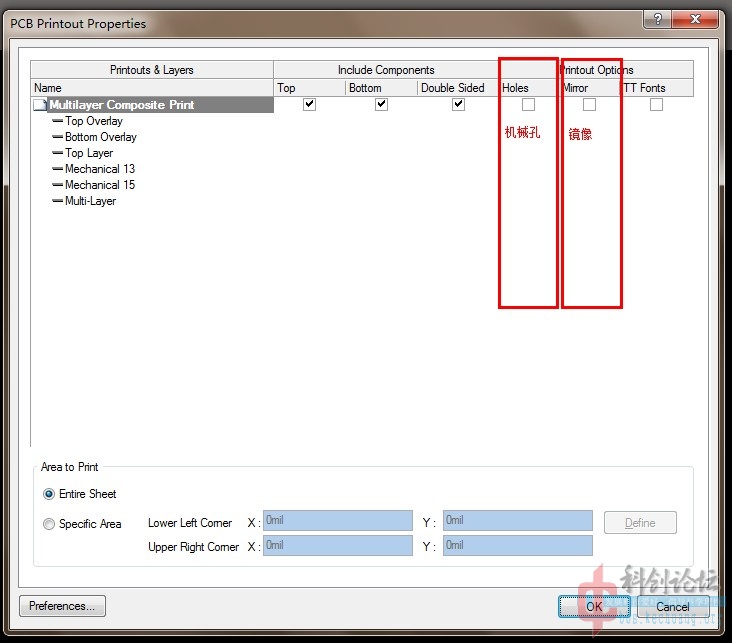
Task: Uncheck the Double Sided components checkbox
Action: (458, 104)
